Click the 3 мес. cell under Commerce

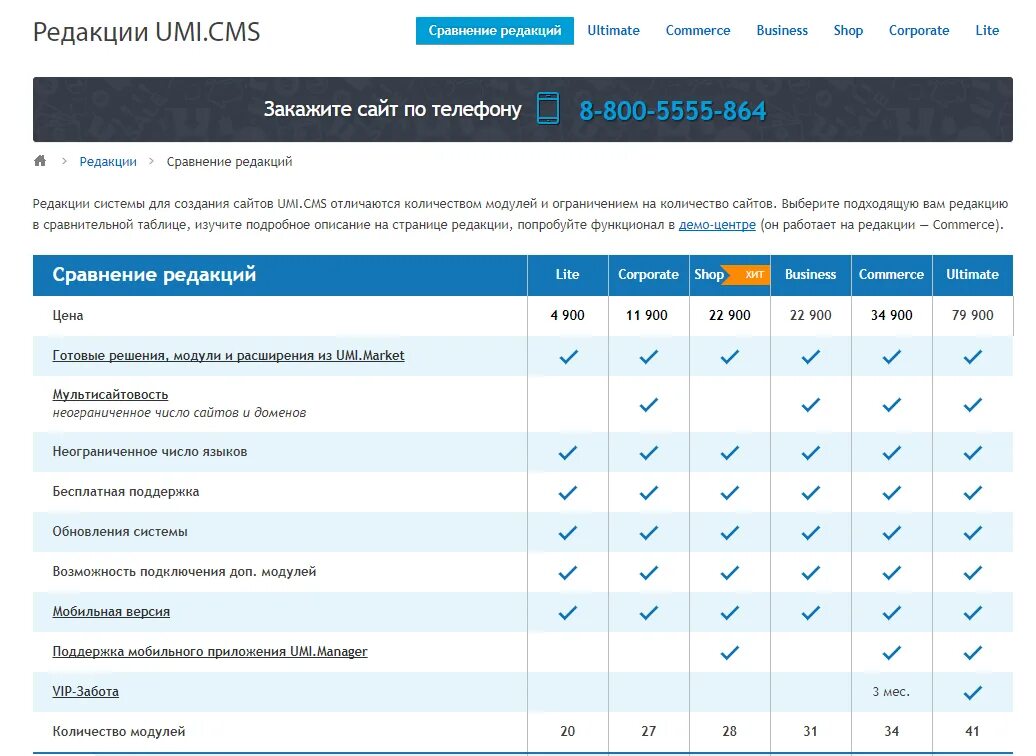point(891,692)
